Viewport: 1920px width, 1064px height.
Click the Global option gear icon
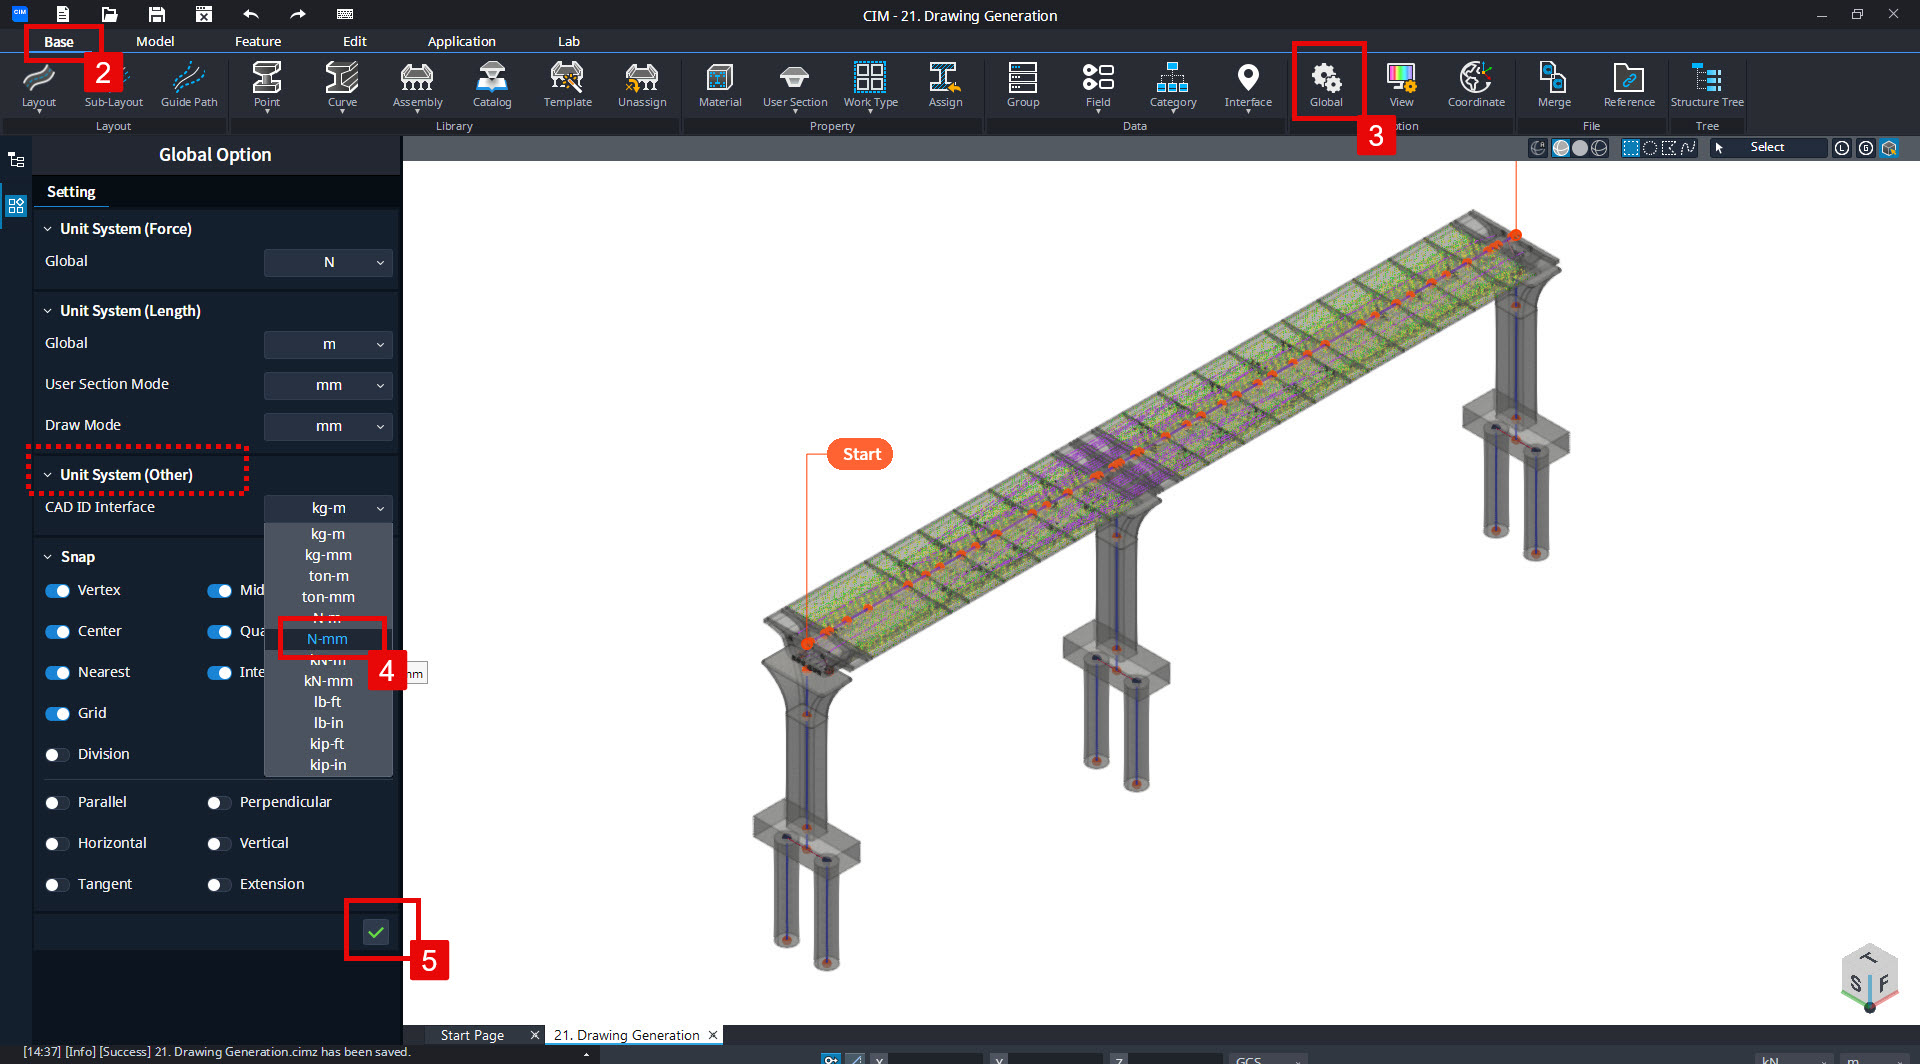click(1326, 82)
